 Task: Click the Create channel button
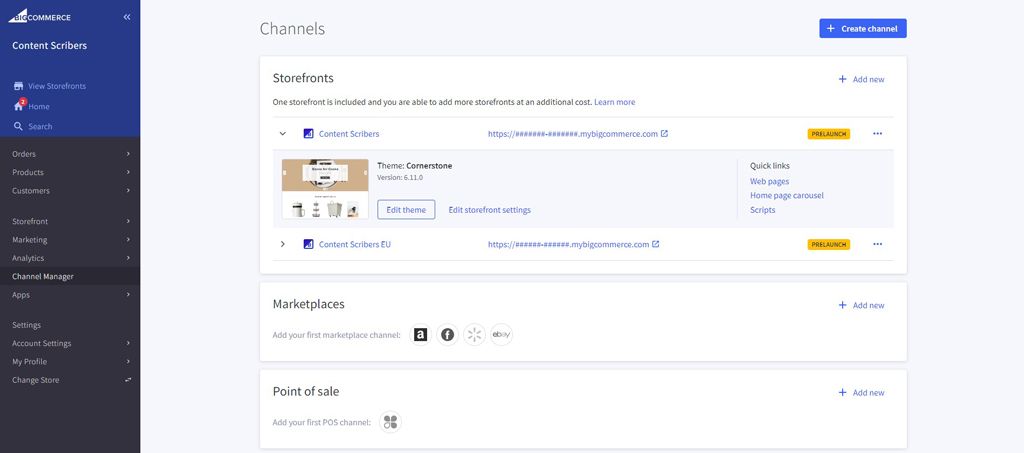pos(863,29)
